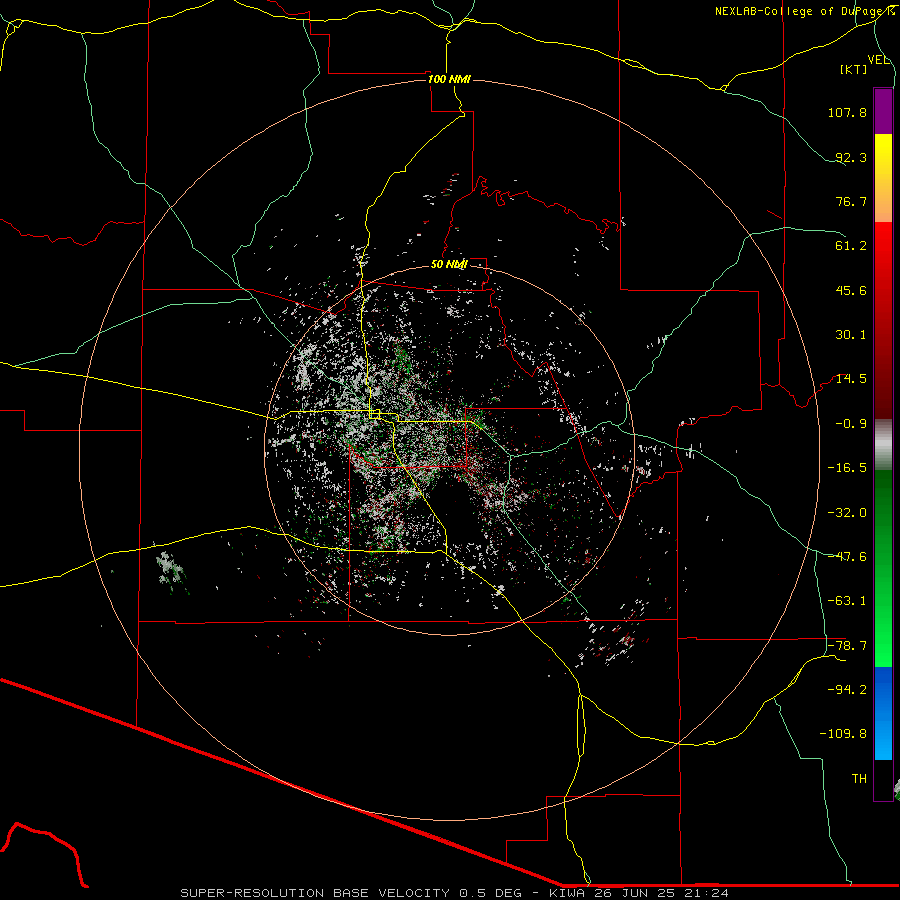Screen dimensions: 900x900
Task: Click the -78.7 legend value
Action: [847, 646]
